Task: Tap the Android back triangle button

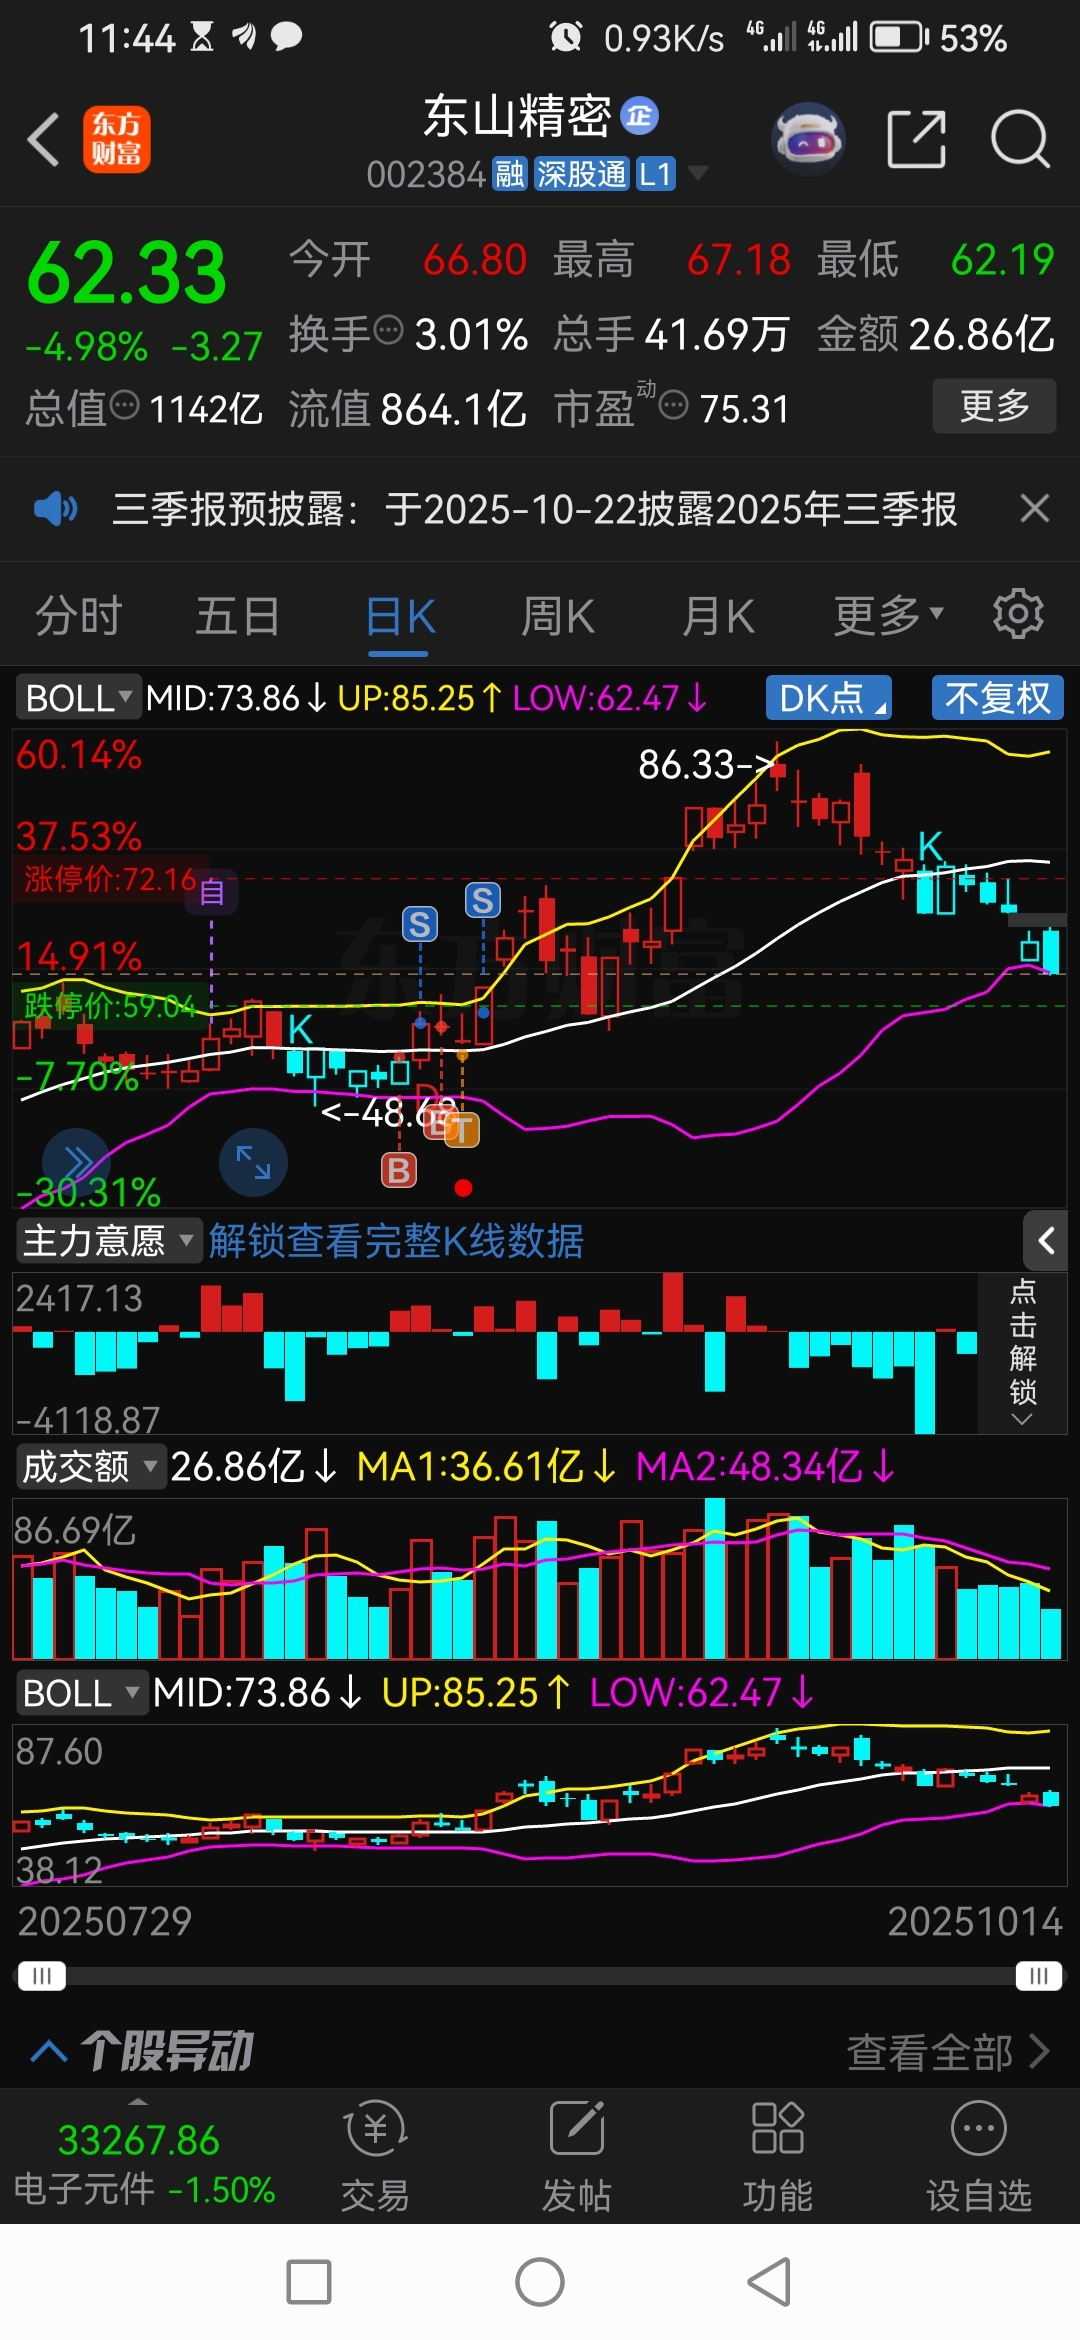Action: pos(770,2282)
